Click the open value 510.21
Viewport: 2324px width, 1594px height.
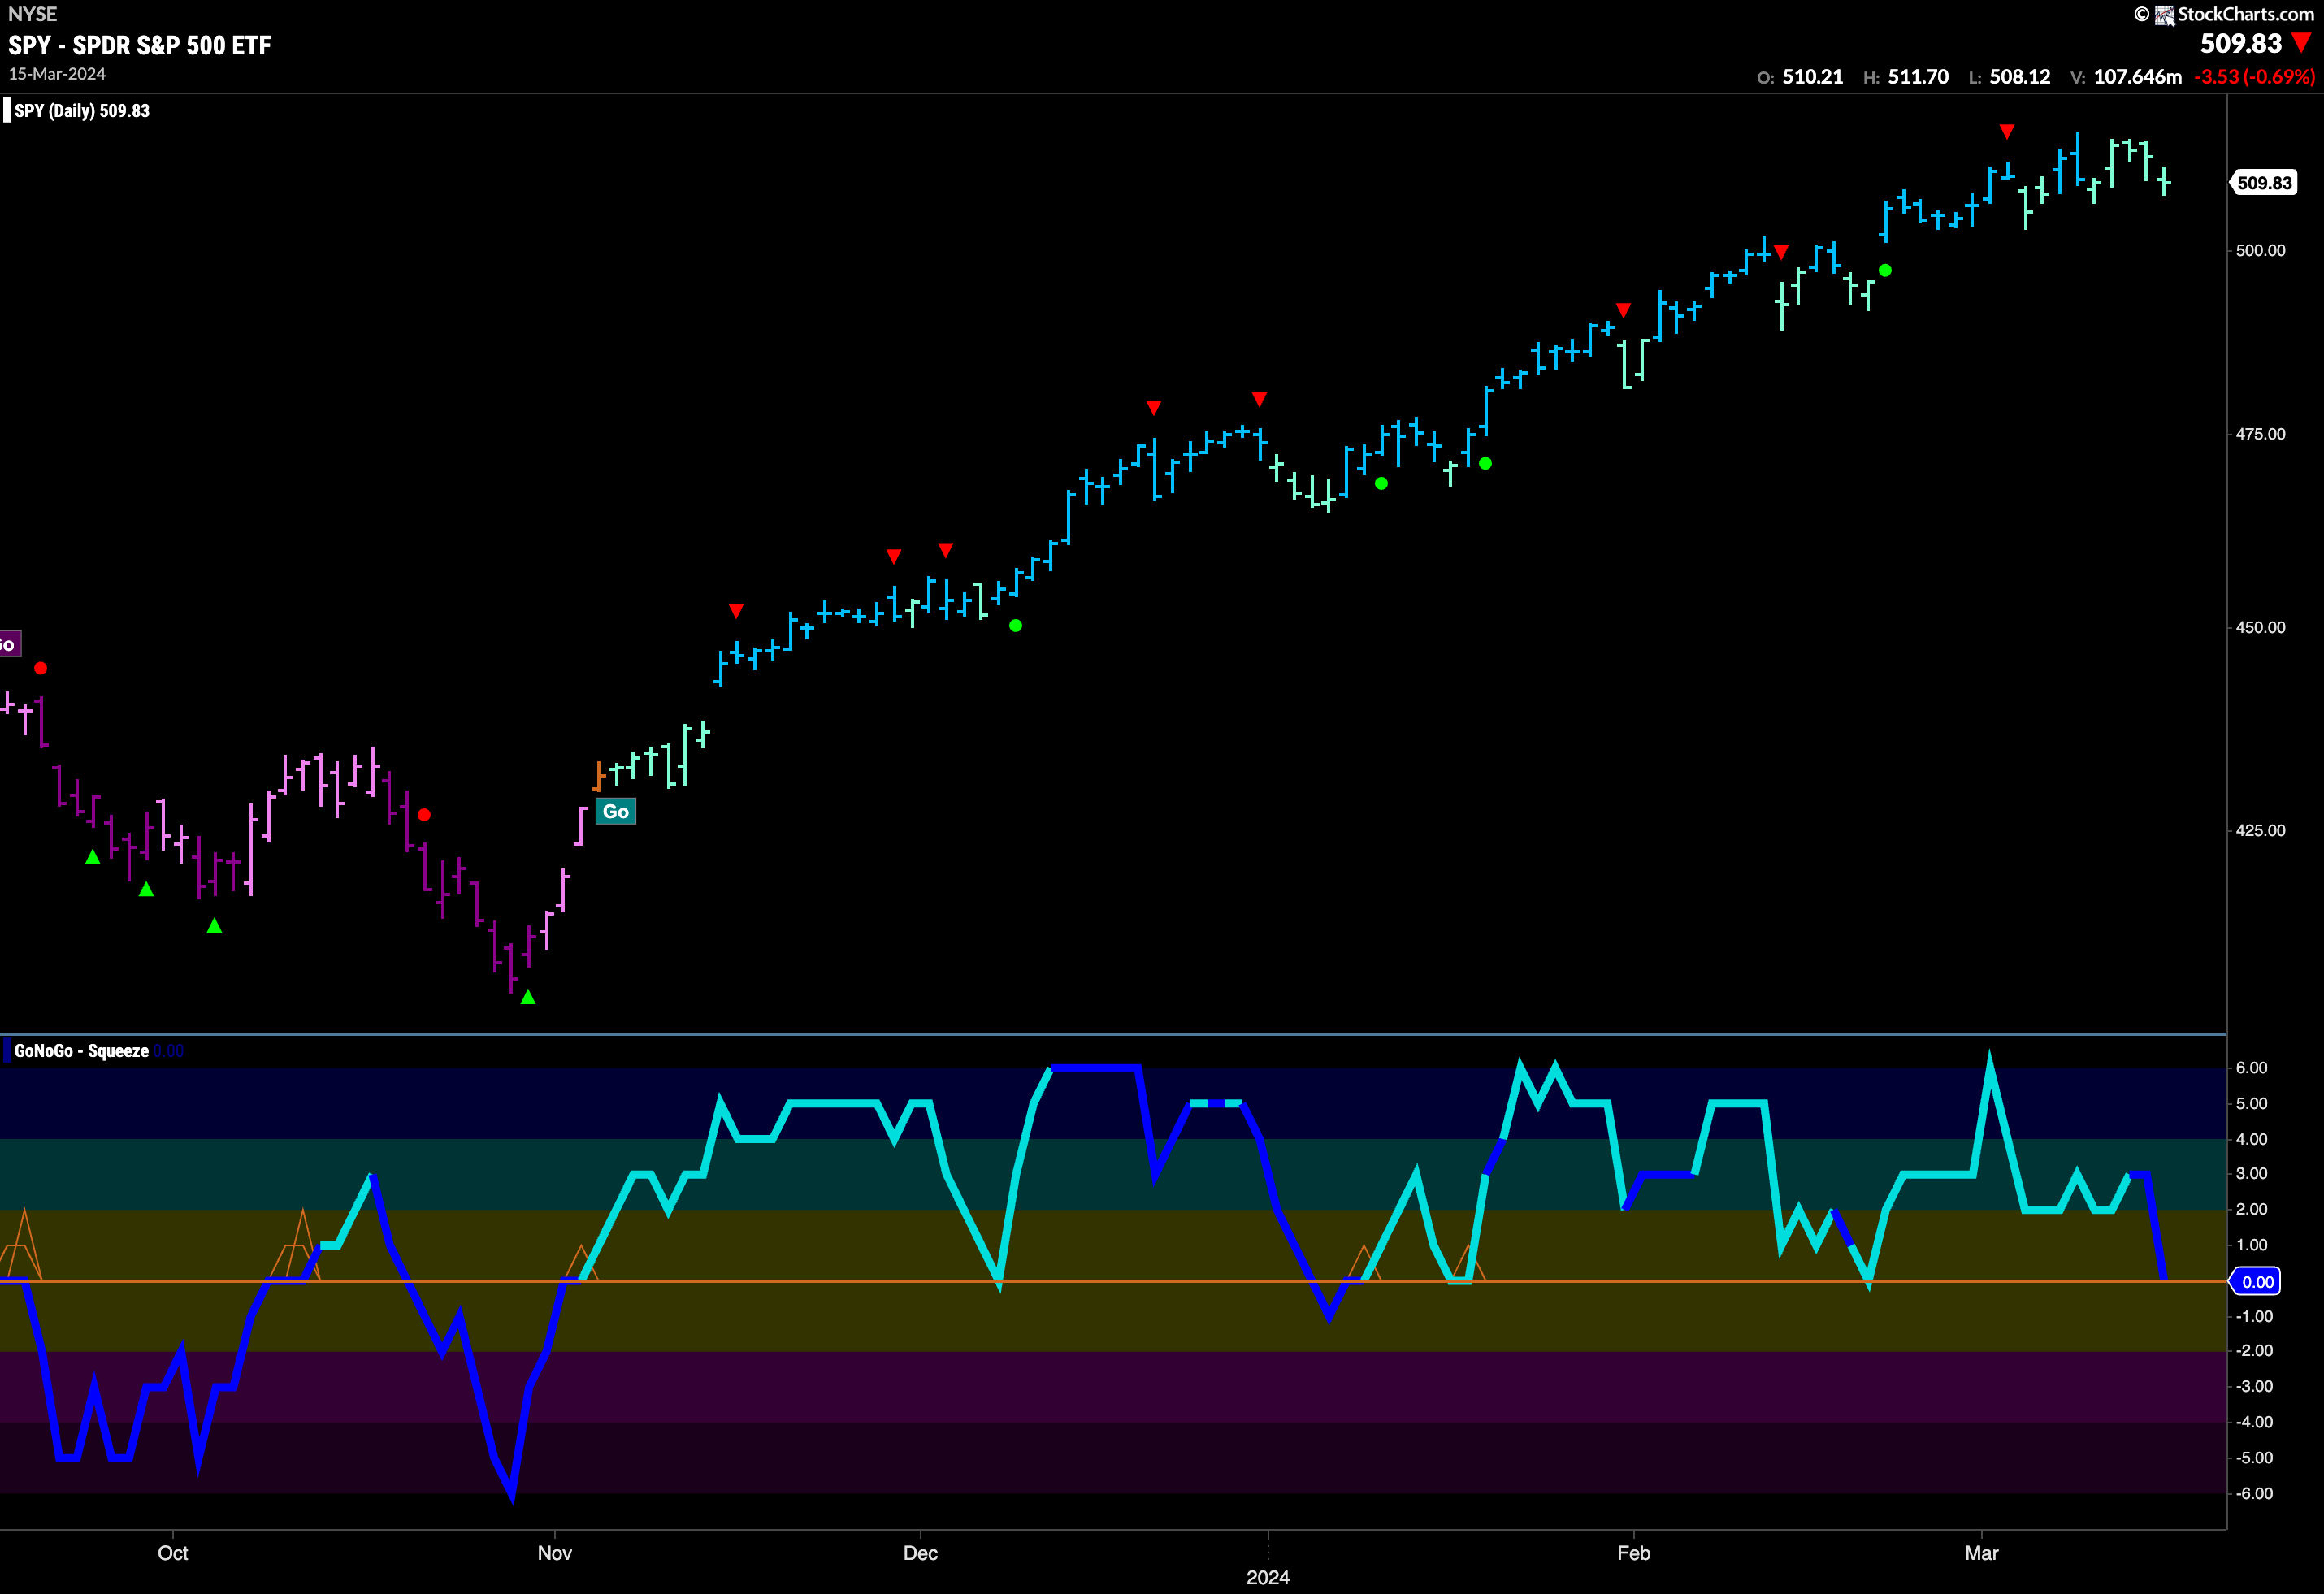coord(1813,77)
